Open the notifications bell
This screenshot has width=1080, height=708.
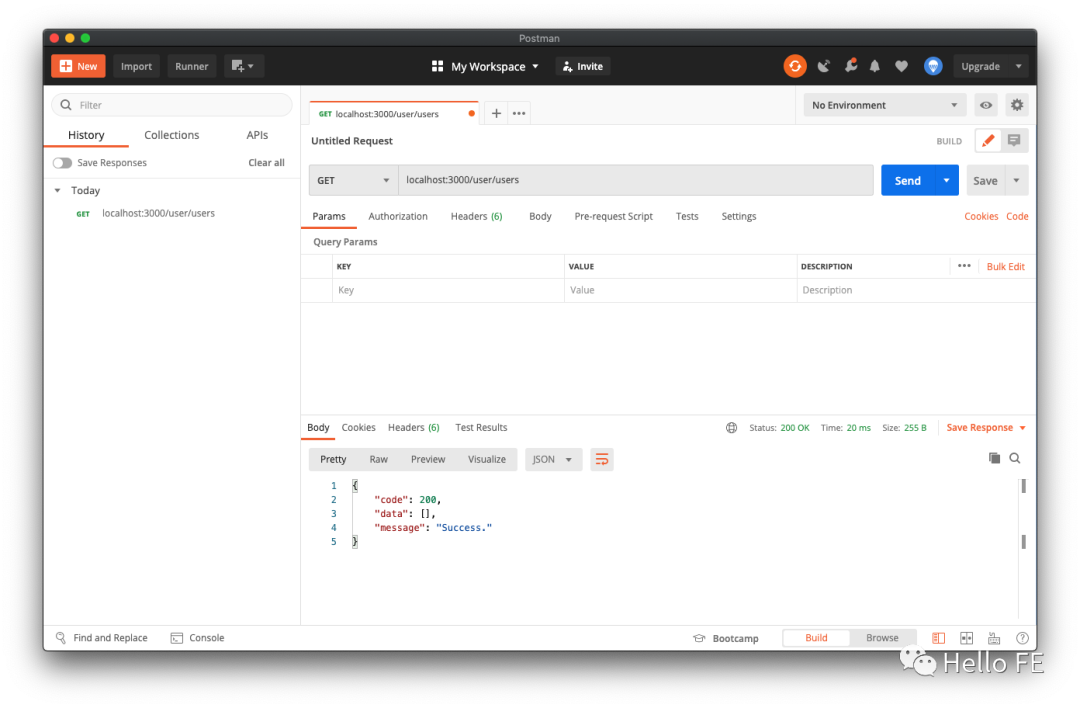875,66
